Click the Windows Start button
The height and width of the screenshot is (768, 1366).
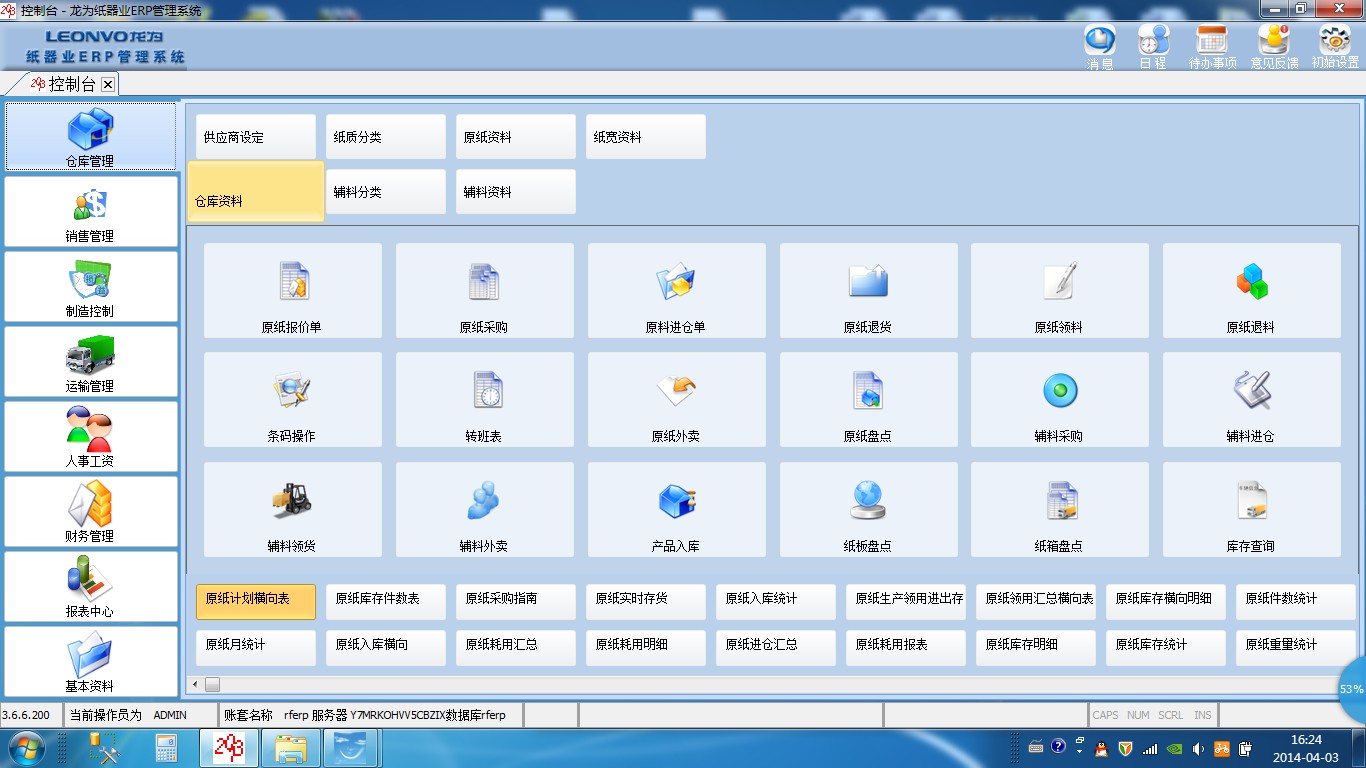coord(27,748)
